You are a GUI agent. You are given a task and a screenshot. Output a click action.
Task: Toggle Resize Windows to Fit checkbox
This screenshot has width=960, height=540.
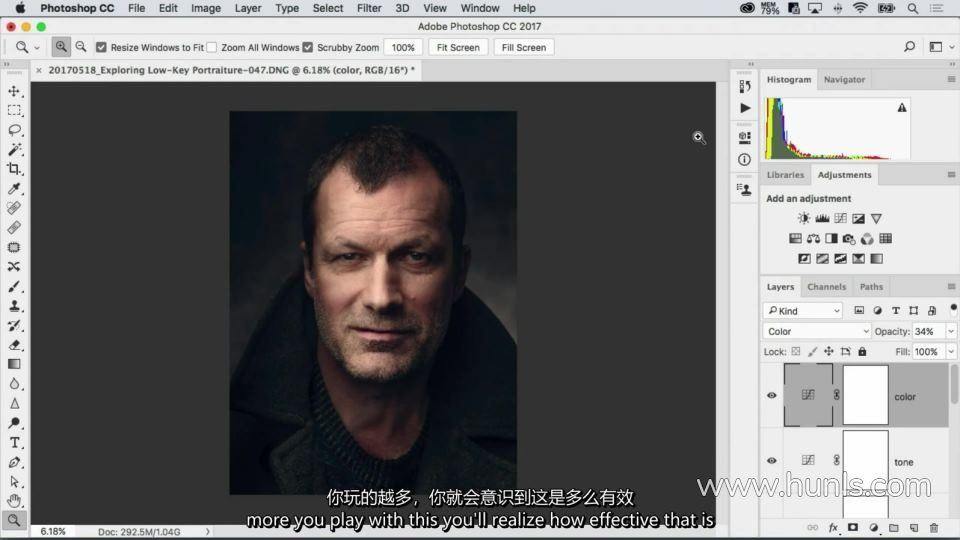tap(102, 47)
